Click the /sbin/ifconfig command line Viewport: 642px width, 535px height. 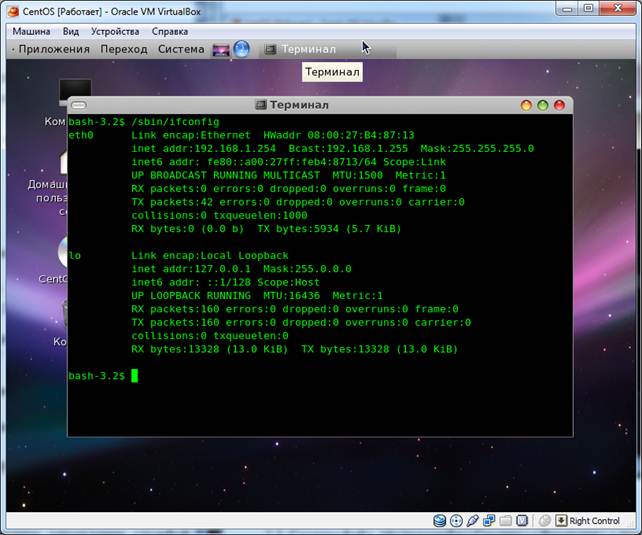175,122
